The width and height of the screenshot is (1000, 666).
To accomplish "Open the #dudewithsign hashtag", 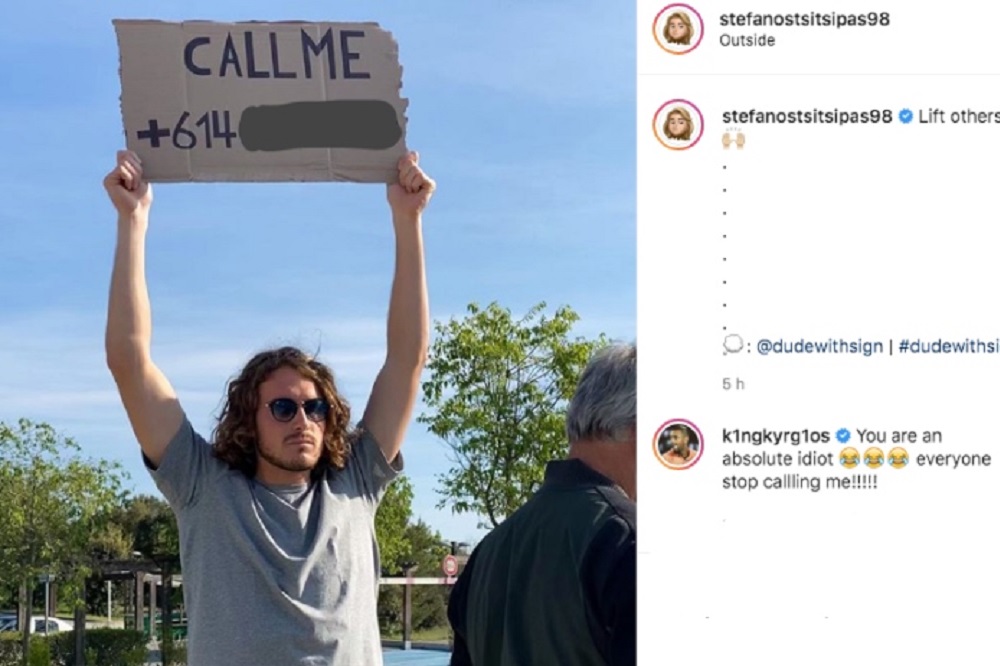I will (x=949, y=346).
